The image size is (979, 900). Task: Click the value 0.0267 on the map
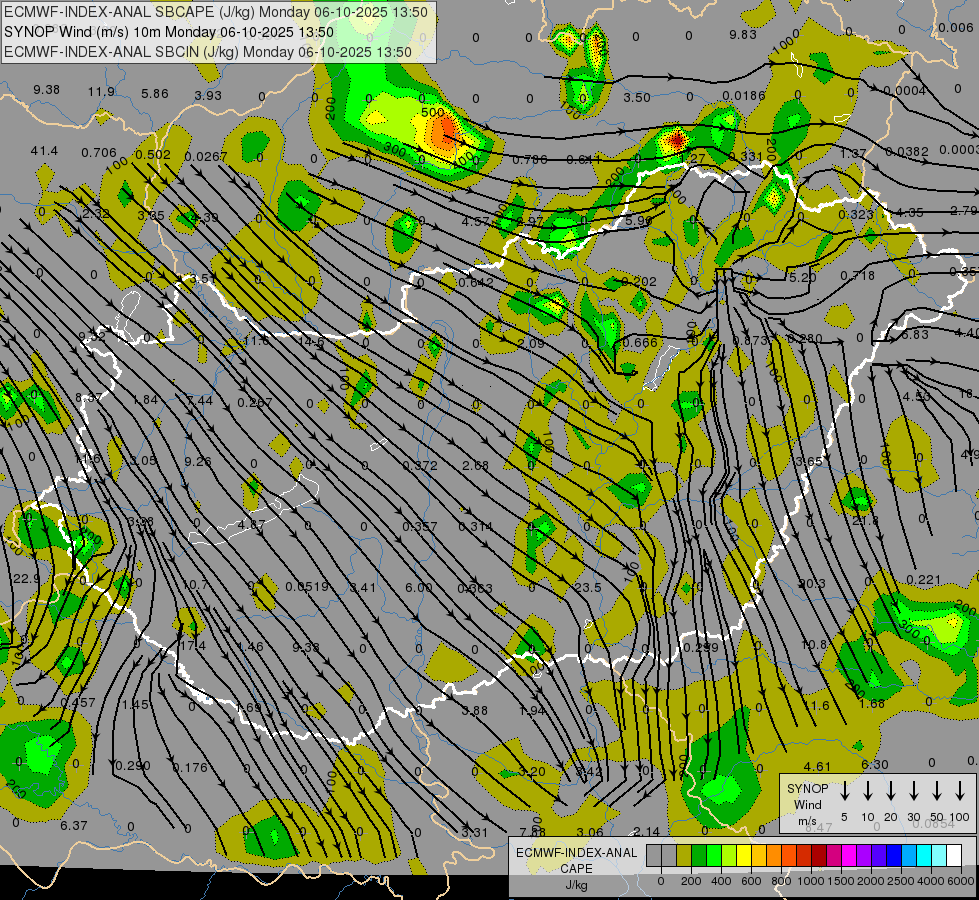[206, 156]
